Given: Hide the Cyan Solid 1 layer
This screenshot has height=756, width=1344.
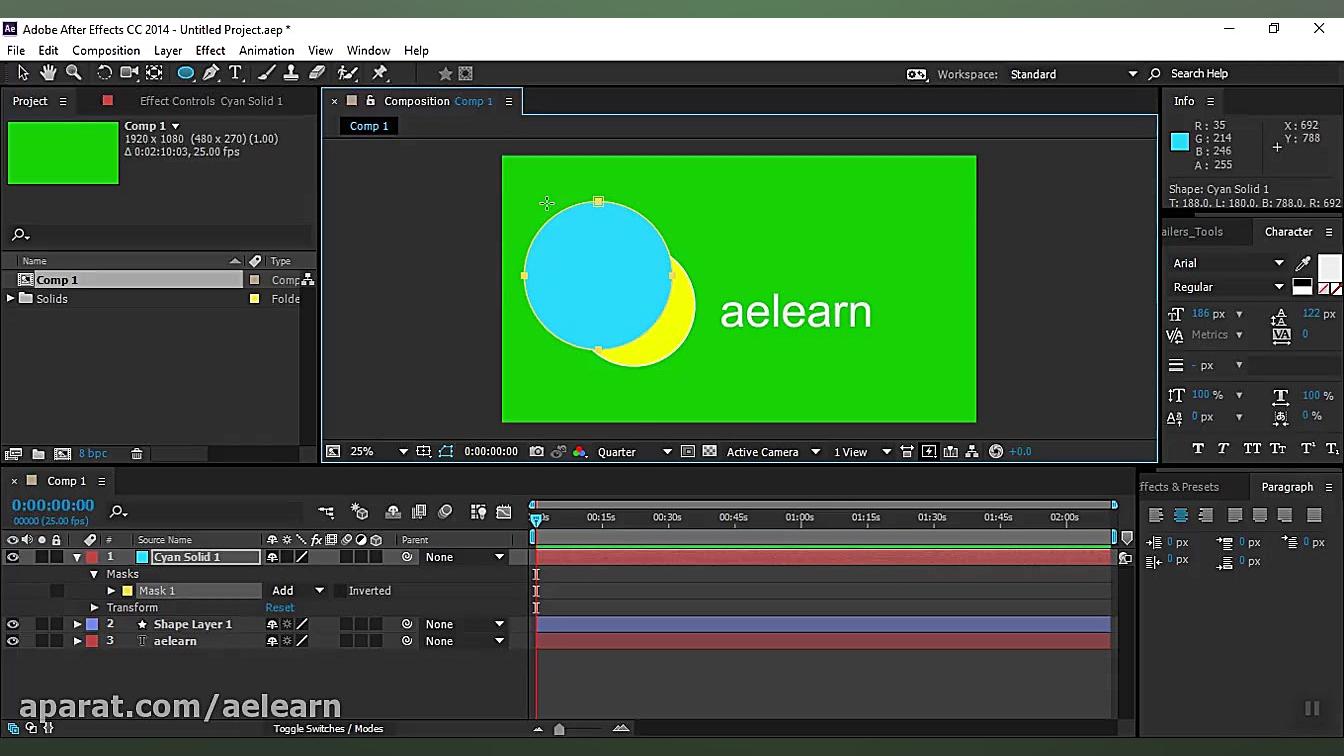Looking at the screenshot, I should tap(12, 557).
